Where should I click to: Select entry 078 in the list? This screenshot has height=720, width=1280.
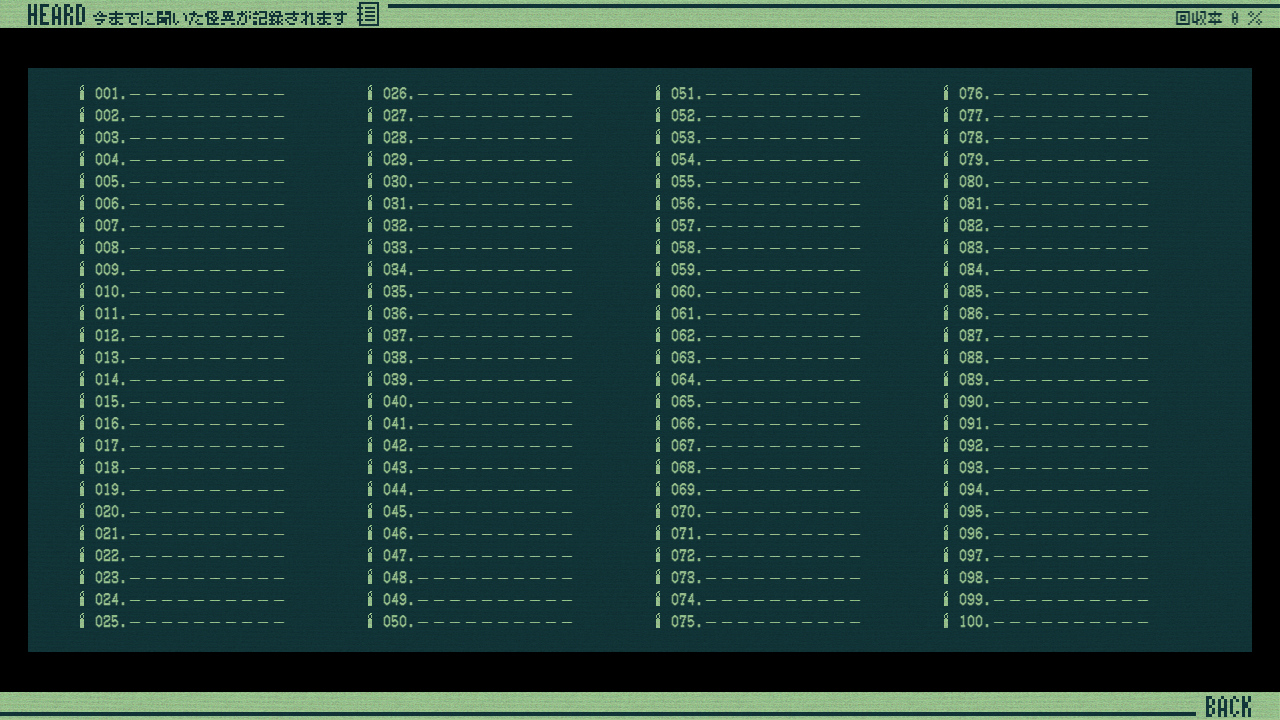(1046, 138)
